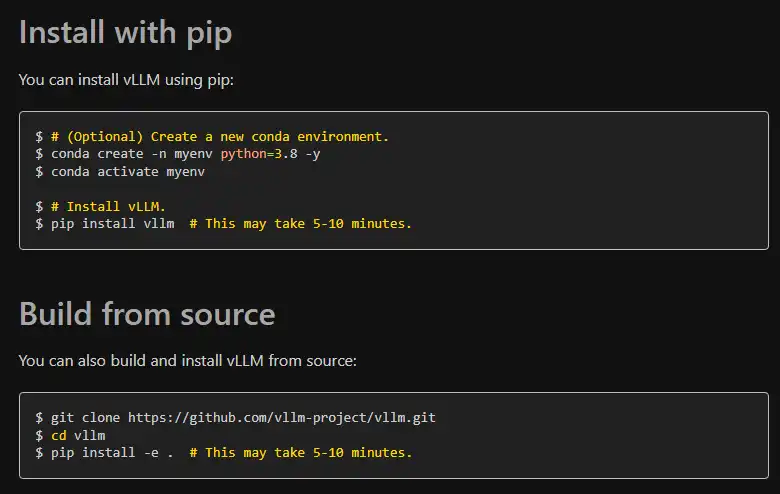Screen dimensions: 780x494
Task: Click the github.com/vllm-project/vllm.git URL
Action: tap(282, 418)
